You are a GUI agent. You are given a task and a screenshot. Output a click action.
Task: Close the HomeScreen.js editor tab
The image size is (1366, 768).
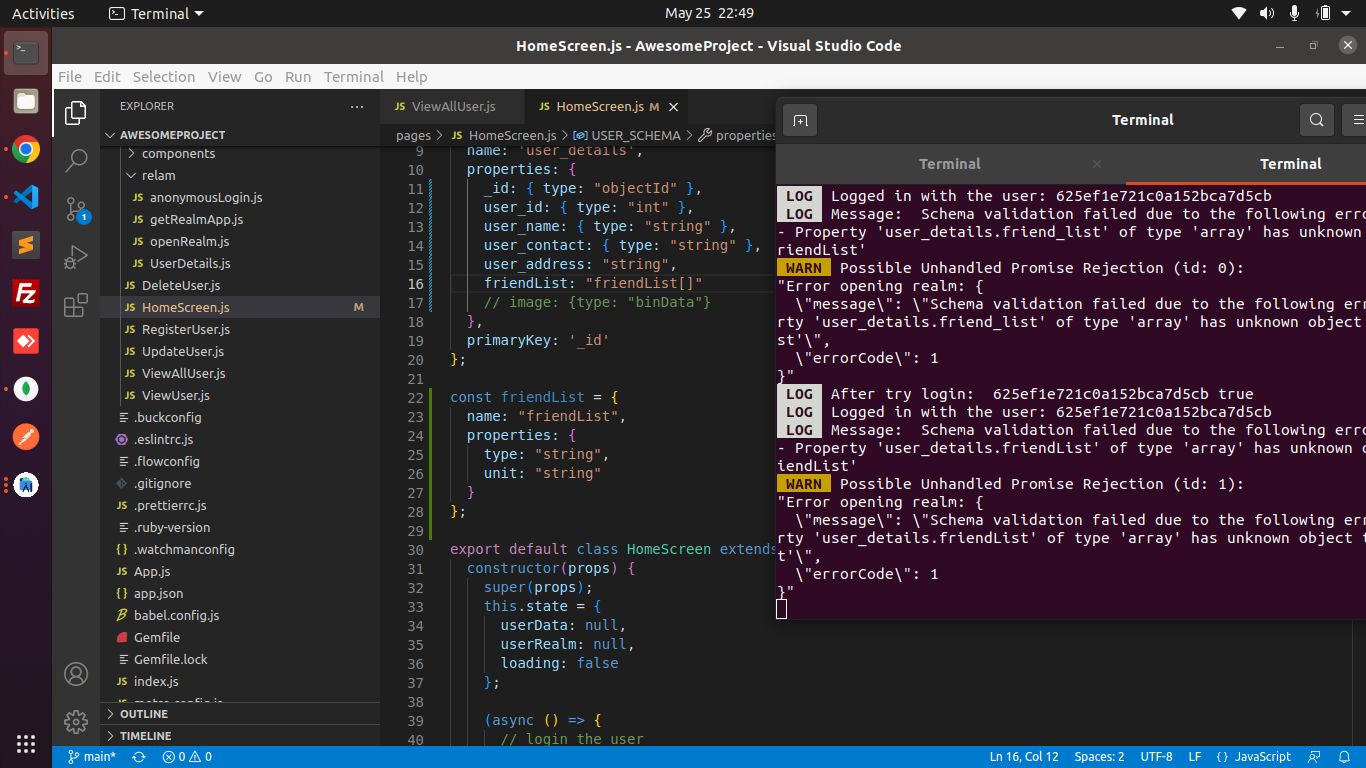coord(673,107)
